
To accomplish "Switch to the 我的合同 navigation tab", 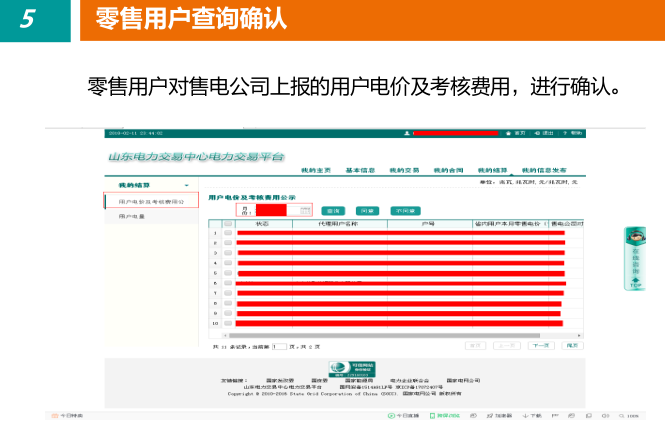I will click(449, 171).
